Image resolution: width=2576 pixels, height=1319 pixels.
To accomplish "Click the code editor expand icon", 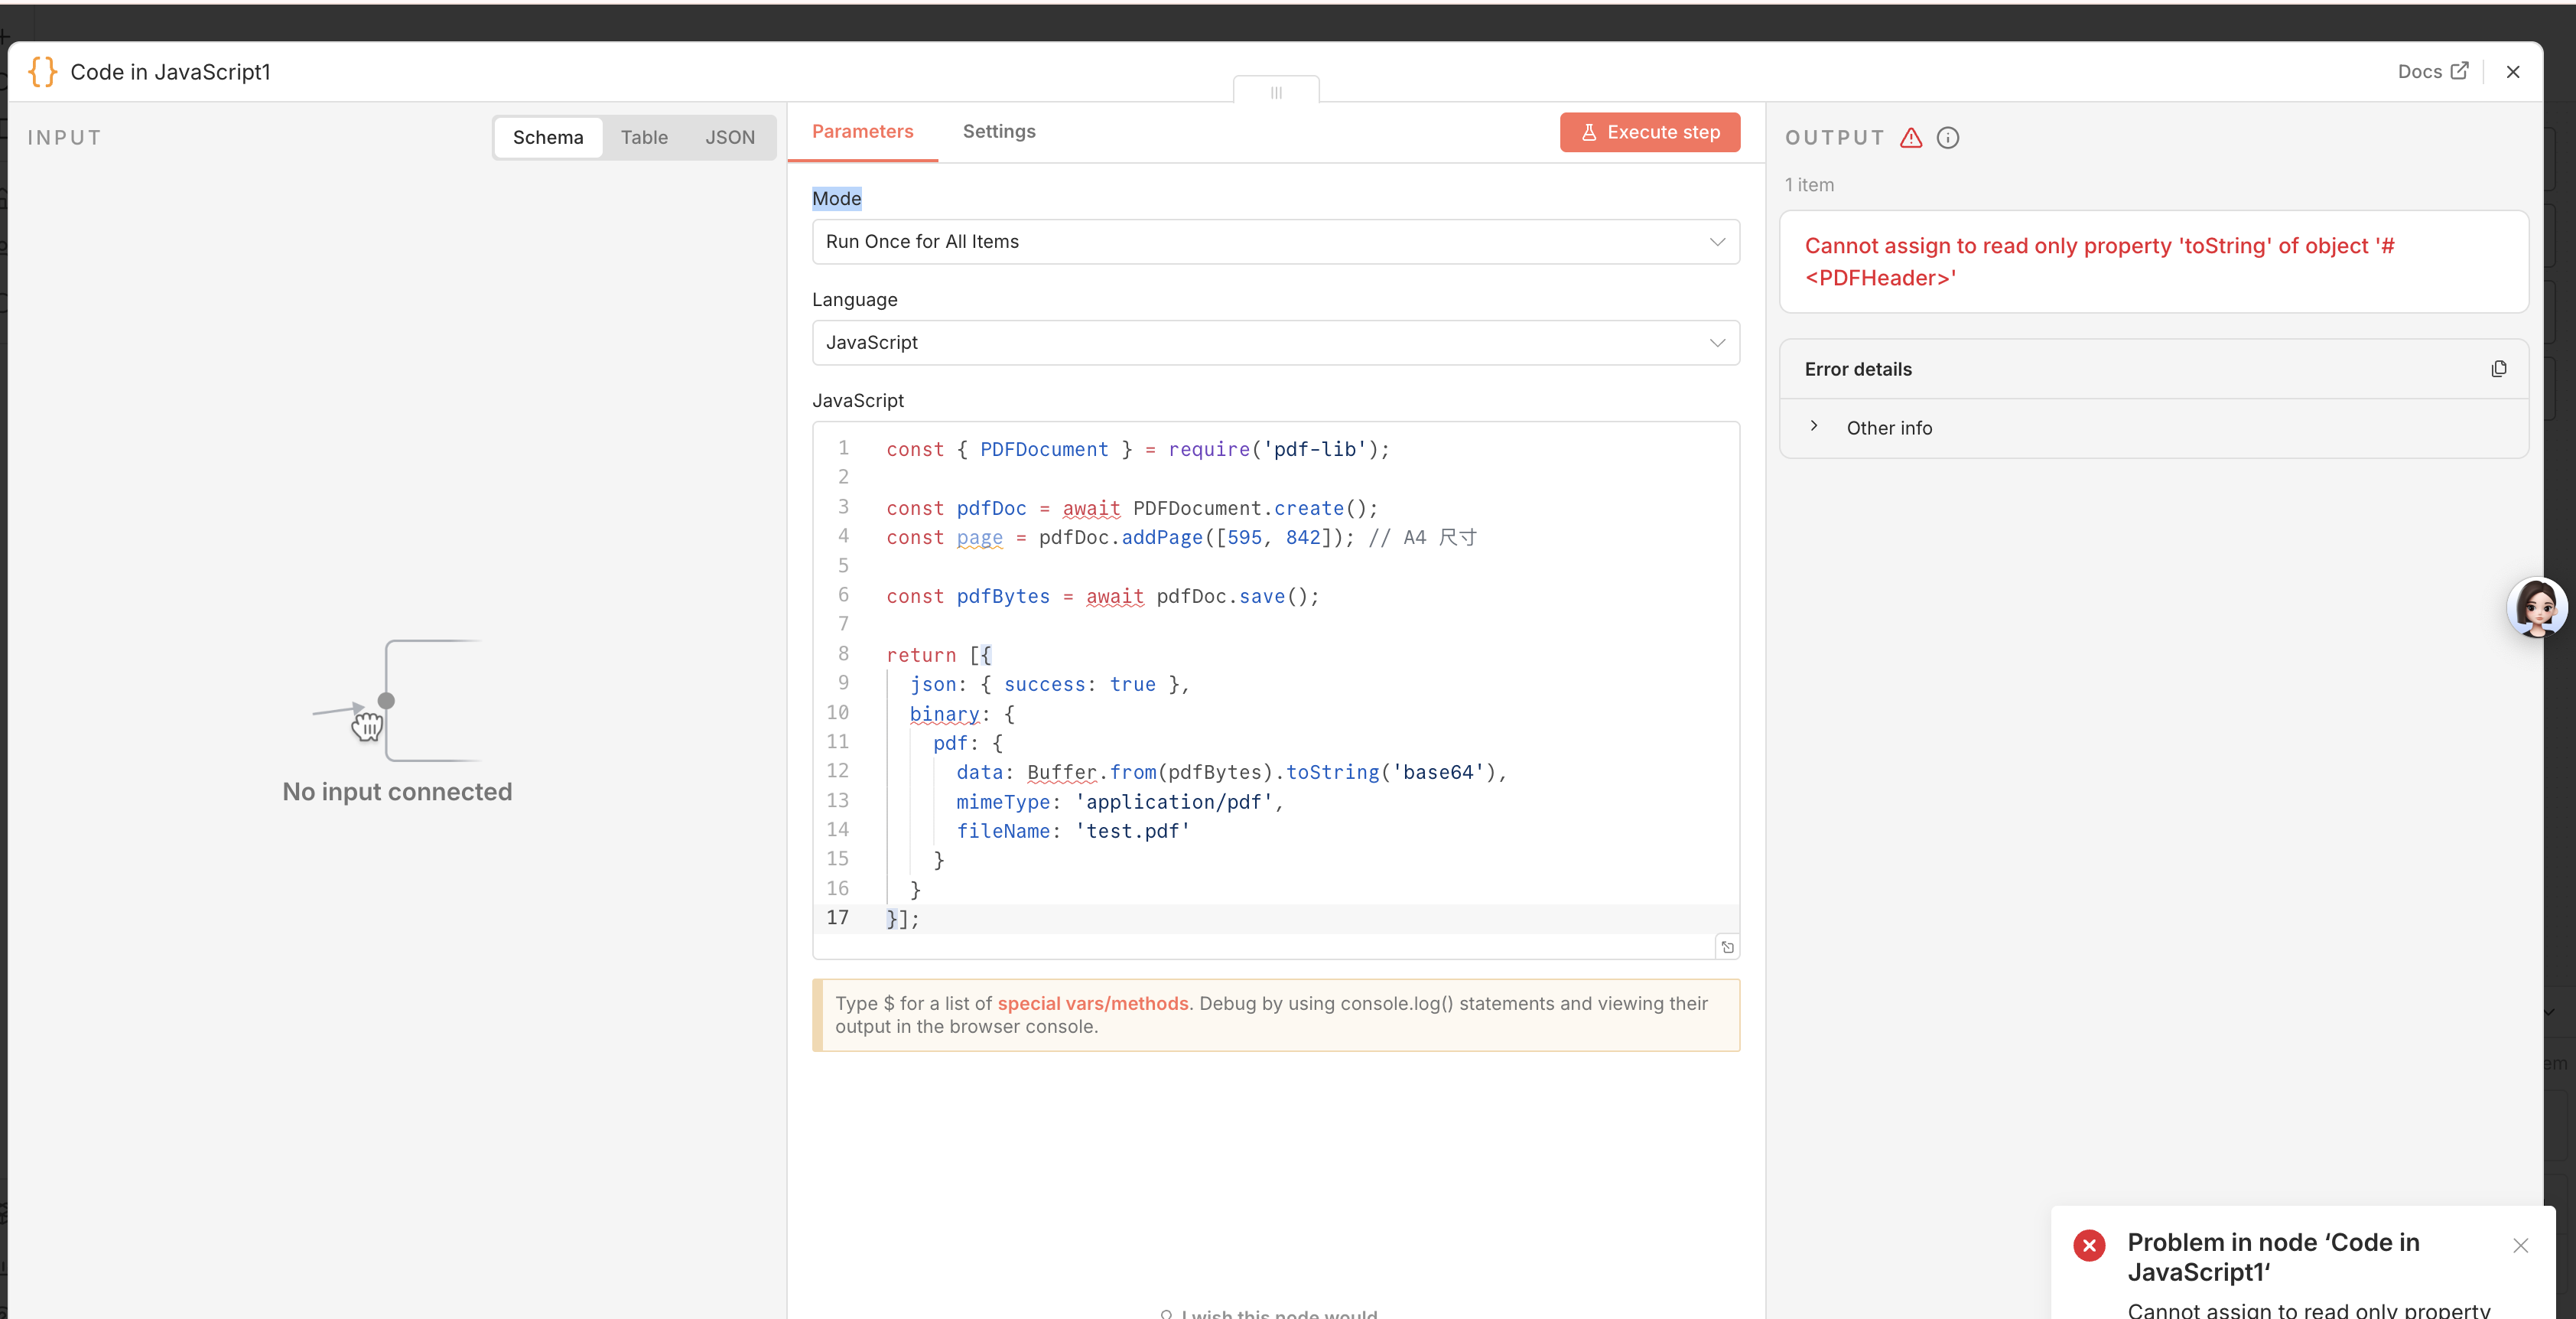I will pyautogui.click(x=1727, y=946).
